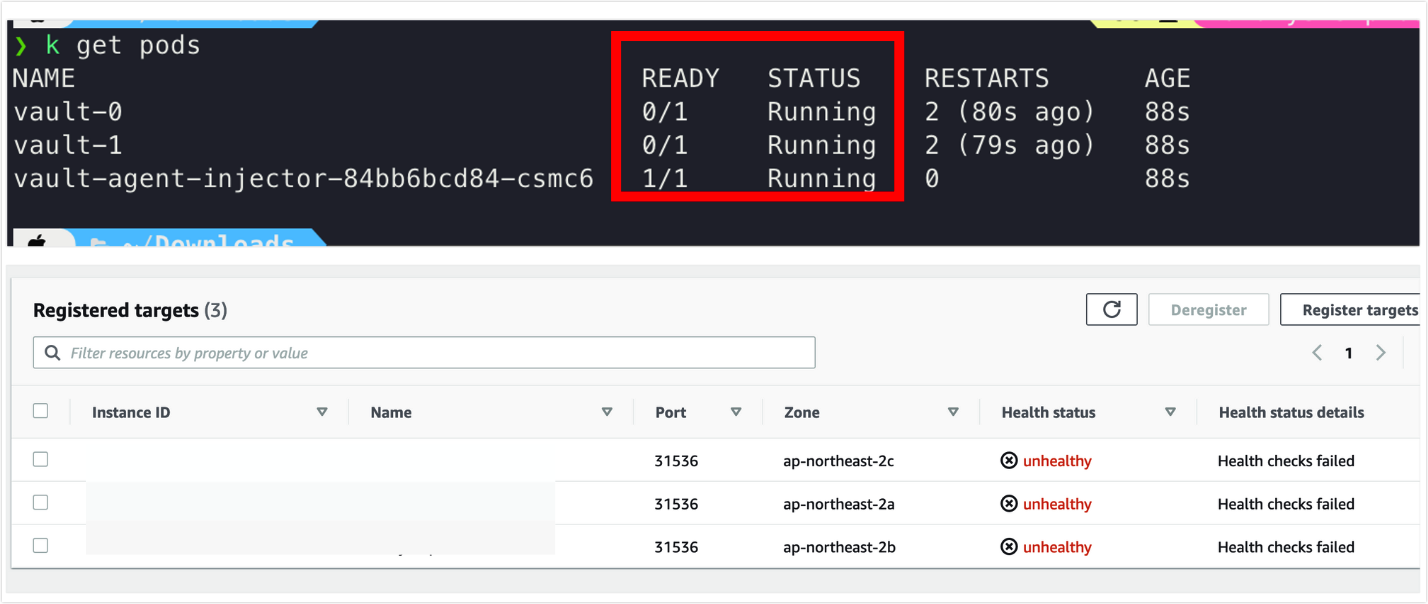Click the STATUS column header in terminal
The image size is (1428, 604).
(814, 79)
